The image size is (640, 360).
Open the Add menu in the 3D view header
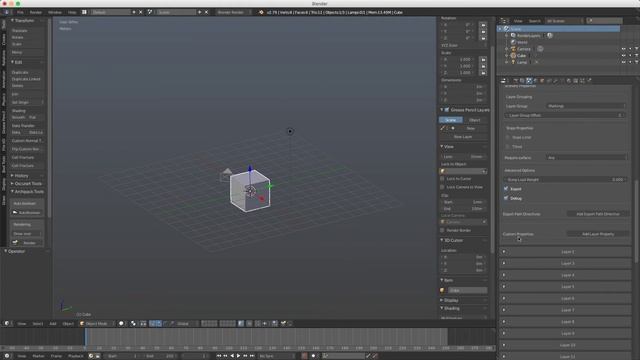coord(53,323)
